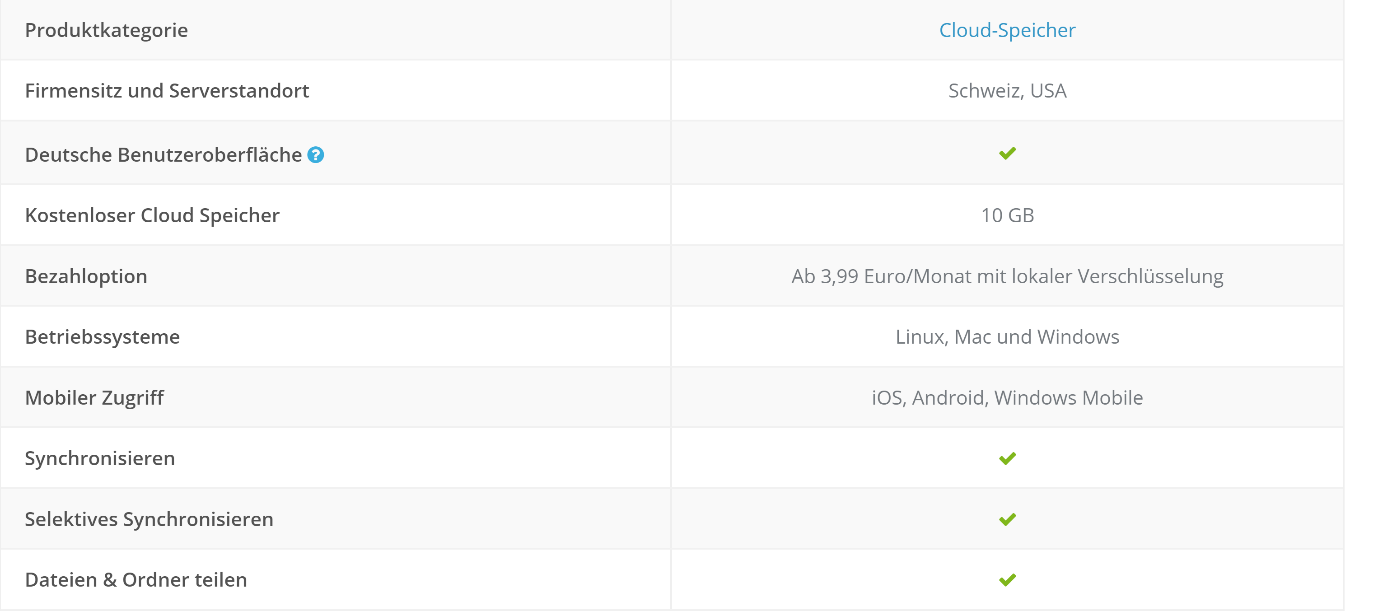The width and height of the screenshot is (1378, 611).
Task: Select Linux, Mac und Windows text
Action: [1007, 337]
